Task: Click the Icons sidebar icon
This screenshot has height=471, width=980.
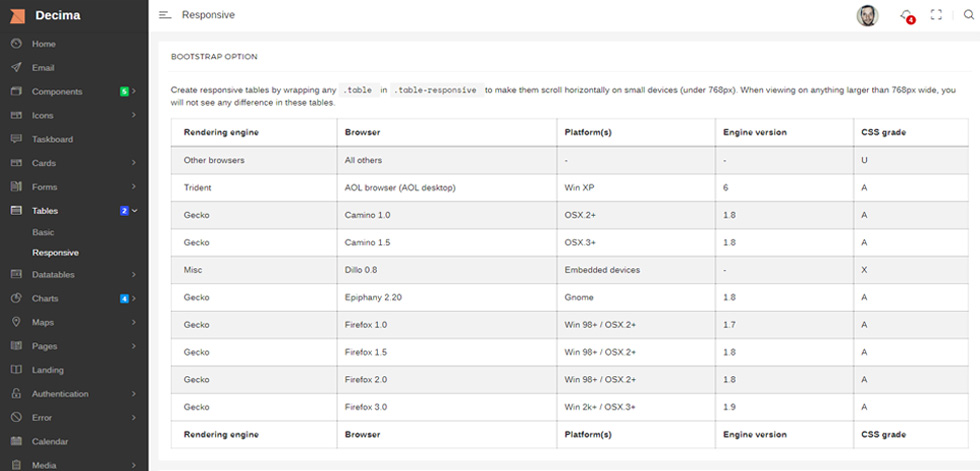Action: click(x=17, y=115)
